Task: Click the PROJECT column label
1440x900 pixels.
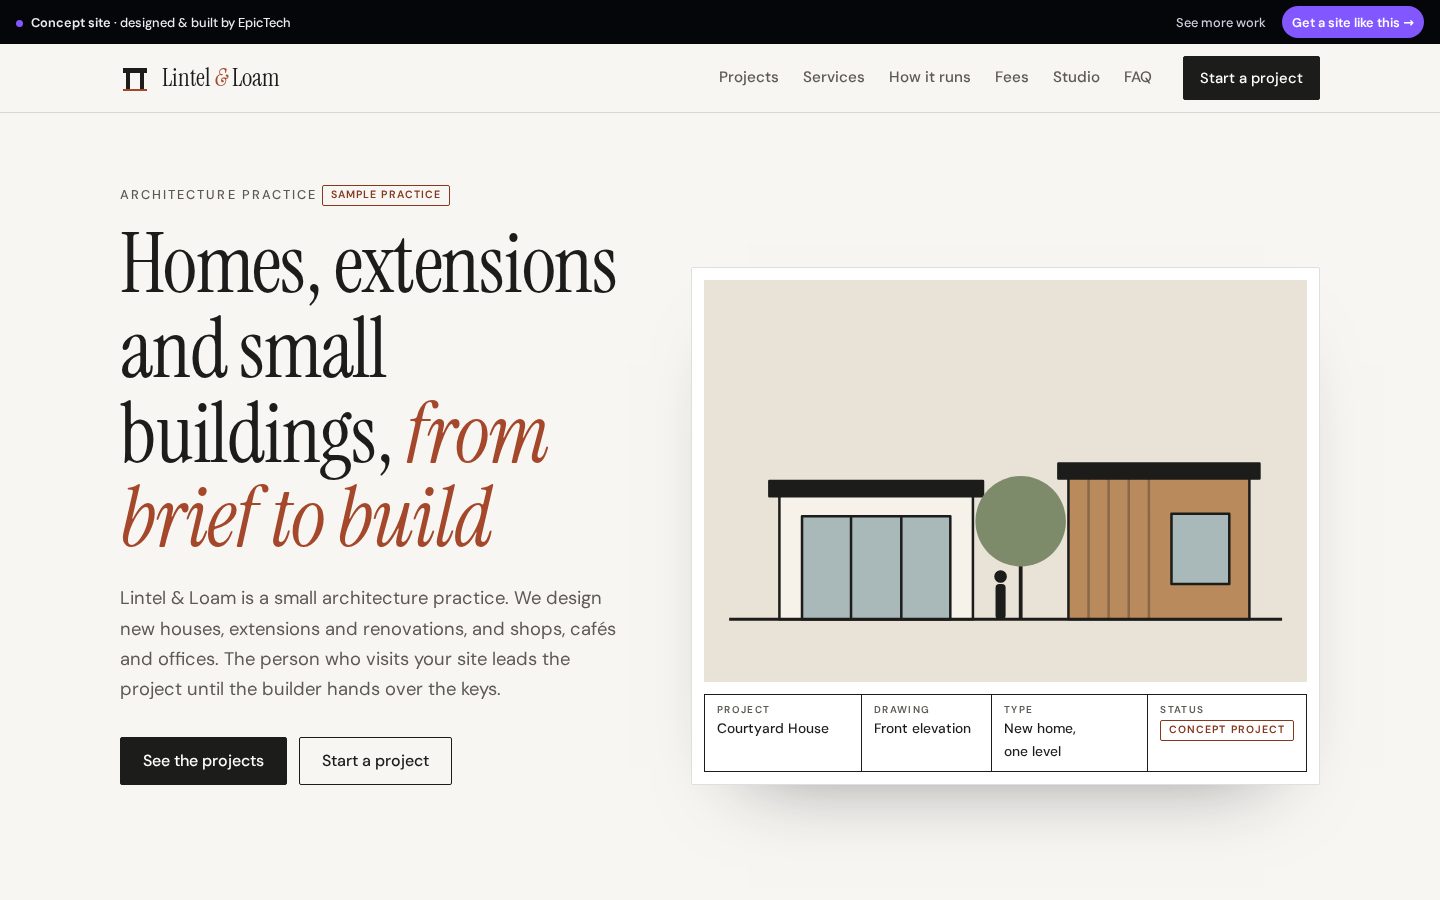Action: tap(743, 710)
